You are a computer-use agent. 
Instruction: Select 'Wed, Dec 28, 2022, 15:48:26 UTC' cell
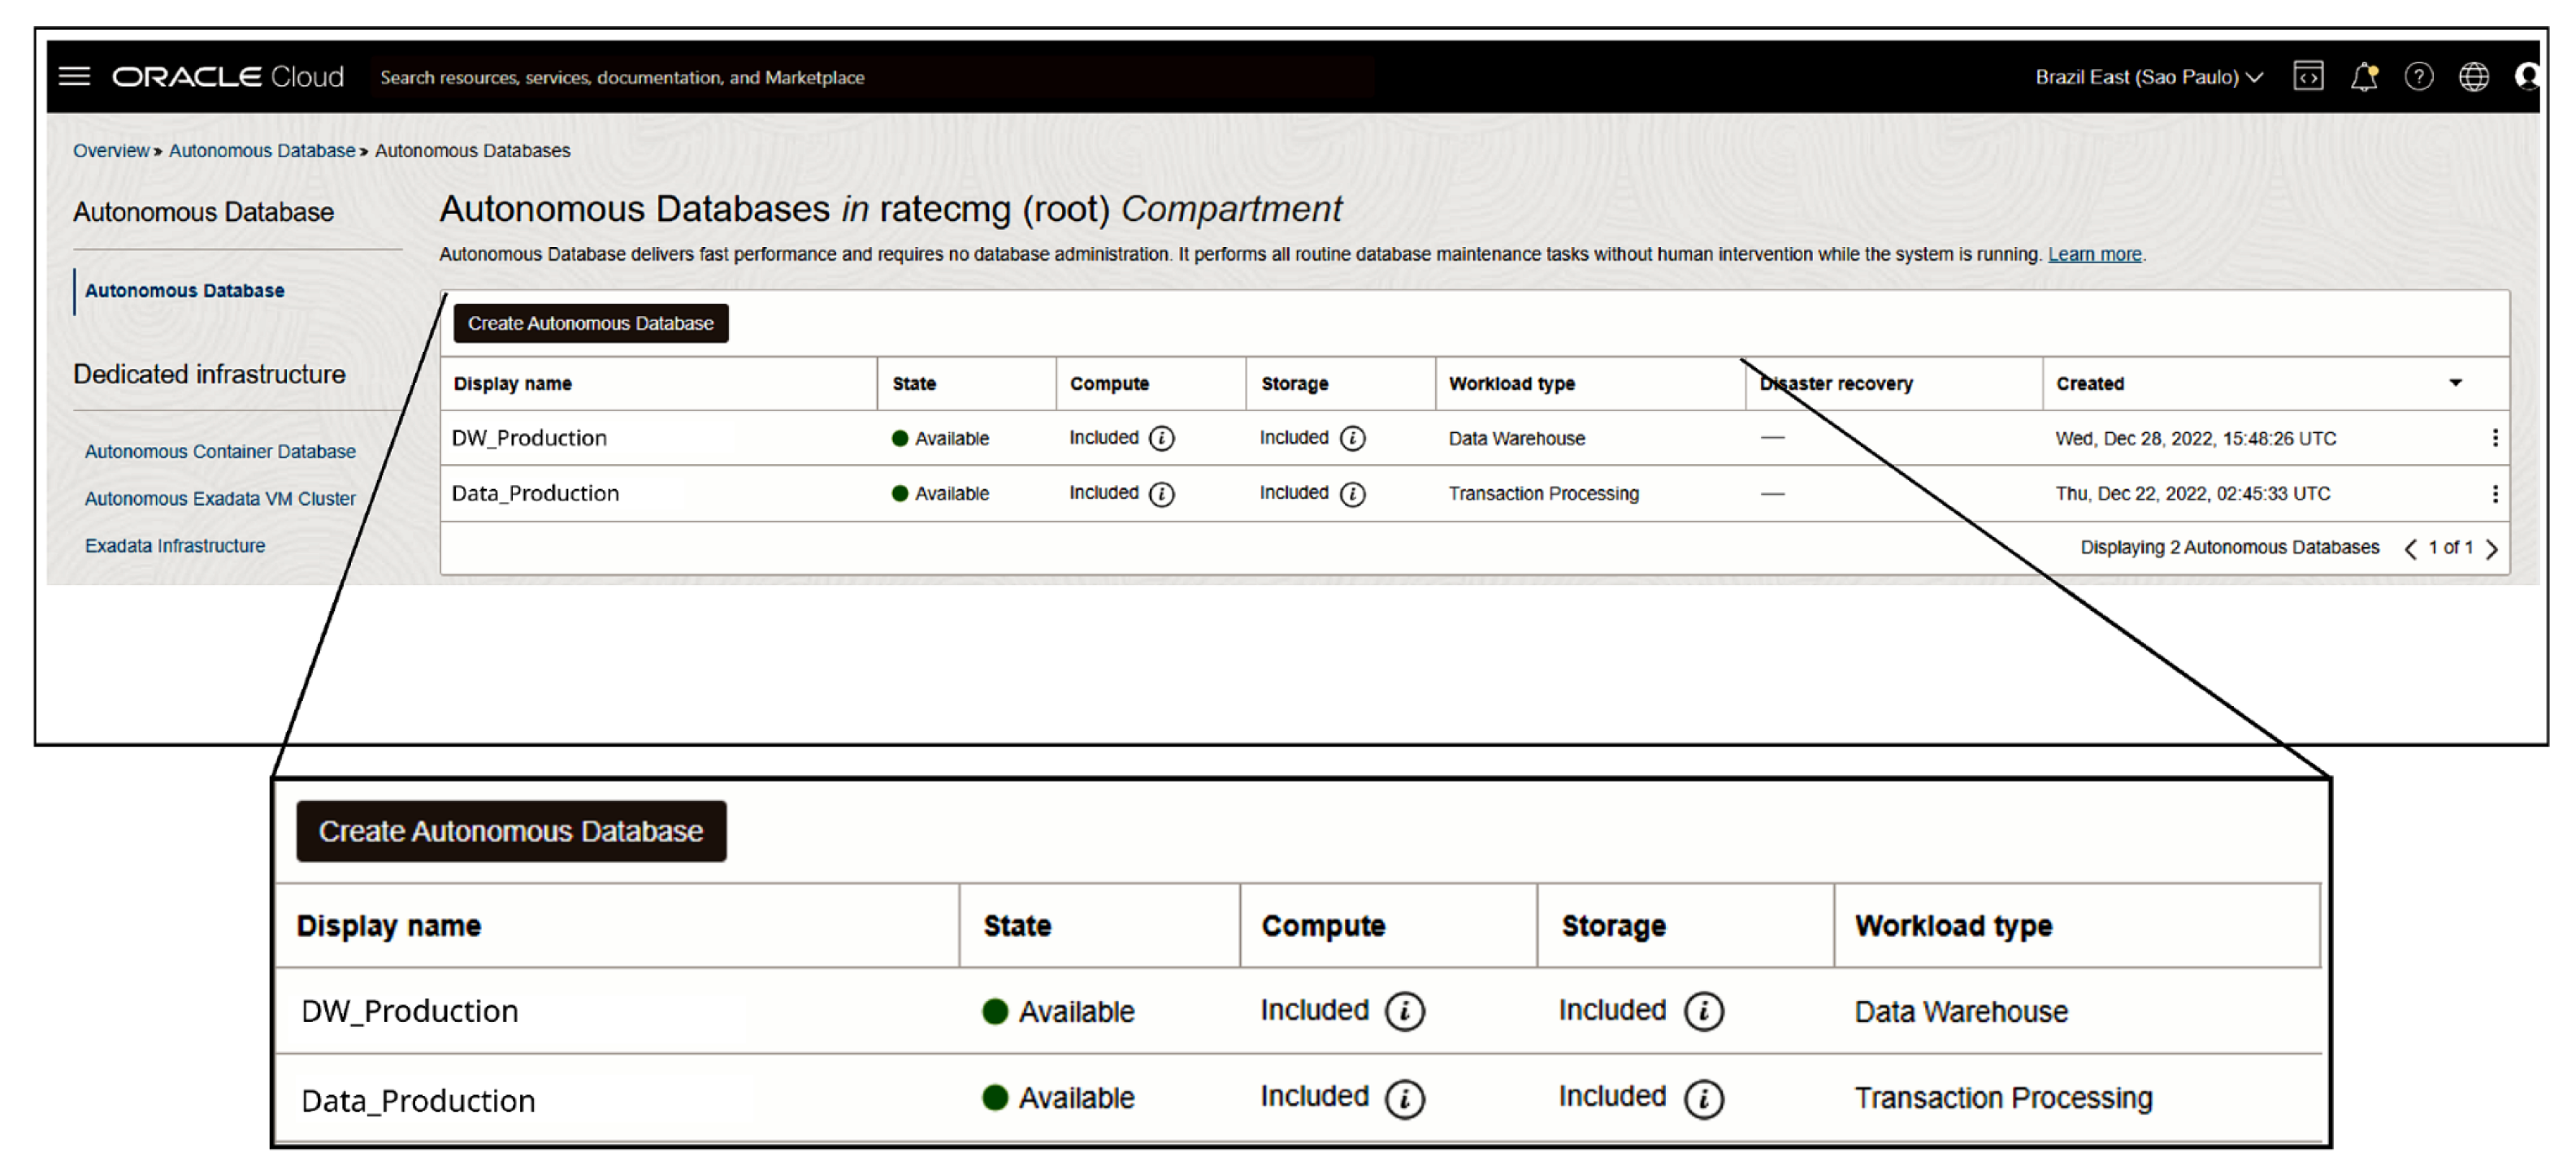point(2196,438)
